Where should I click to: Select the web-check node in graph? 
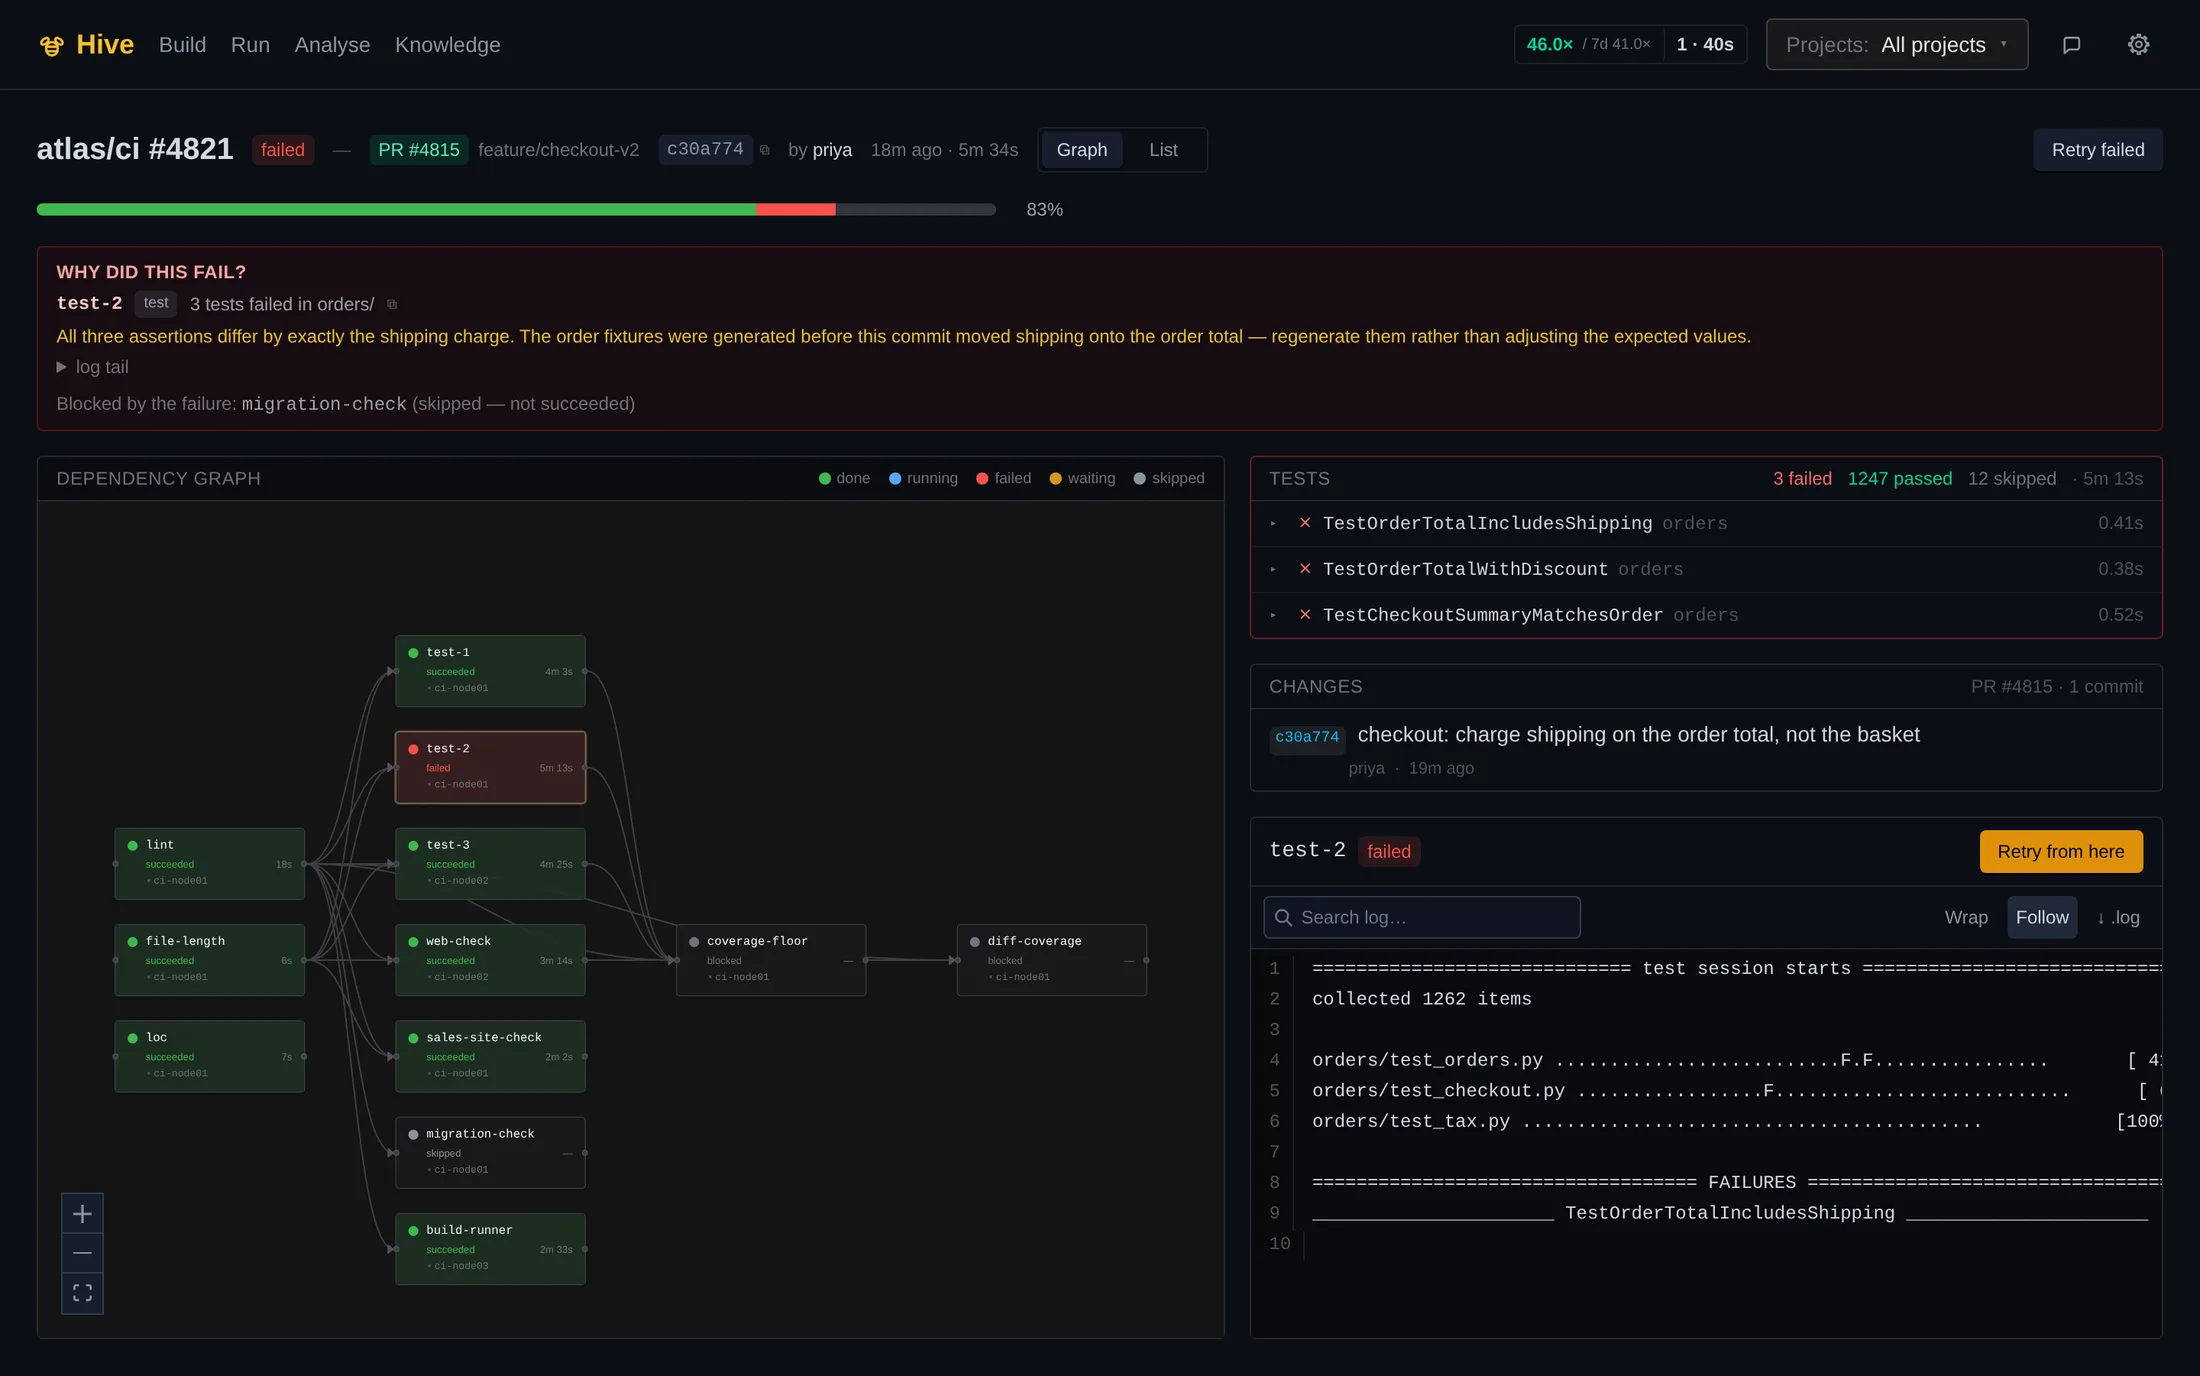[490, 960]
